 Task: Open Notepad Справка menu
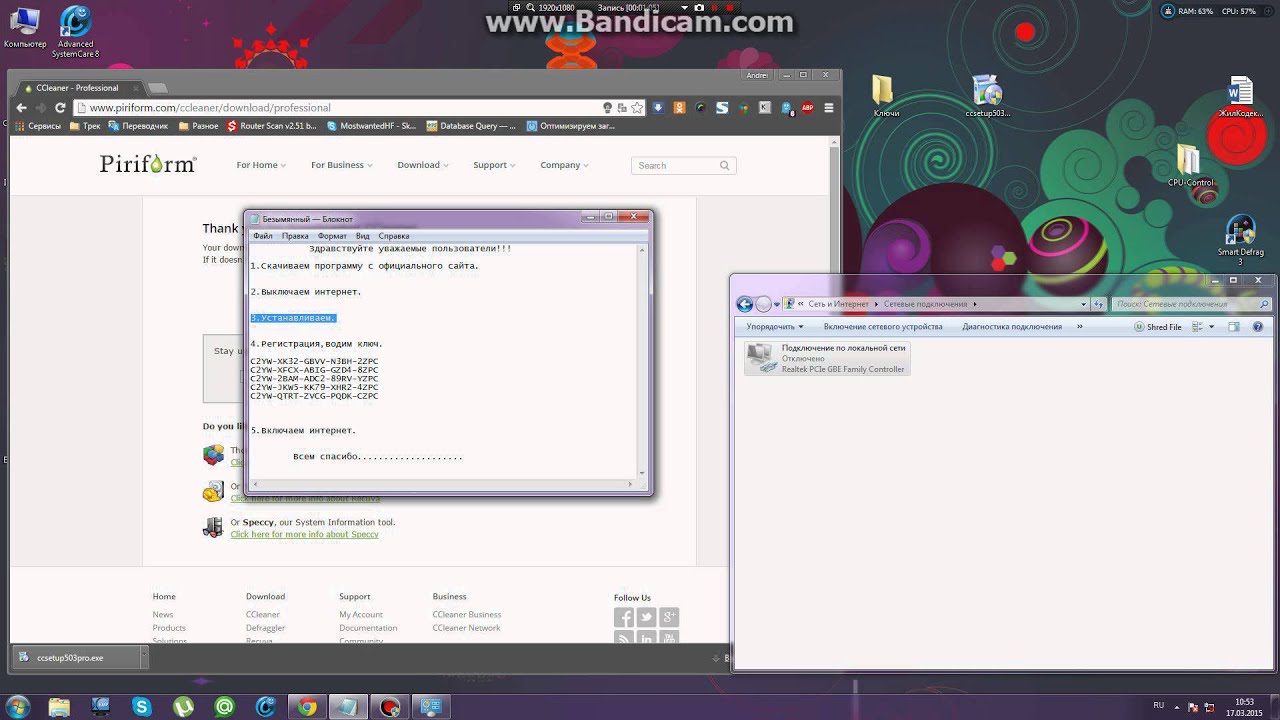pos(394,236)
